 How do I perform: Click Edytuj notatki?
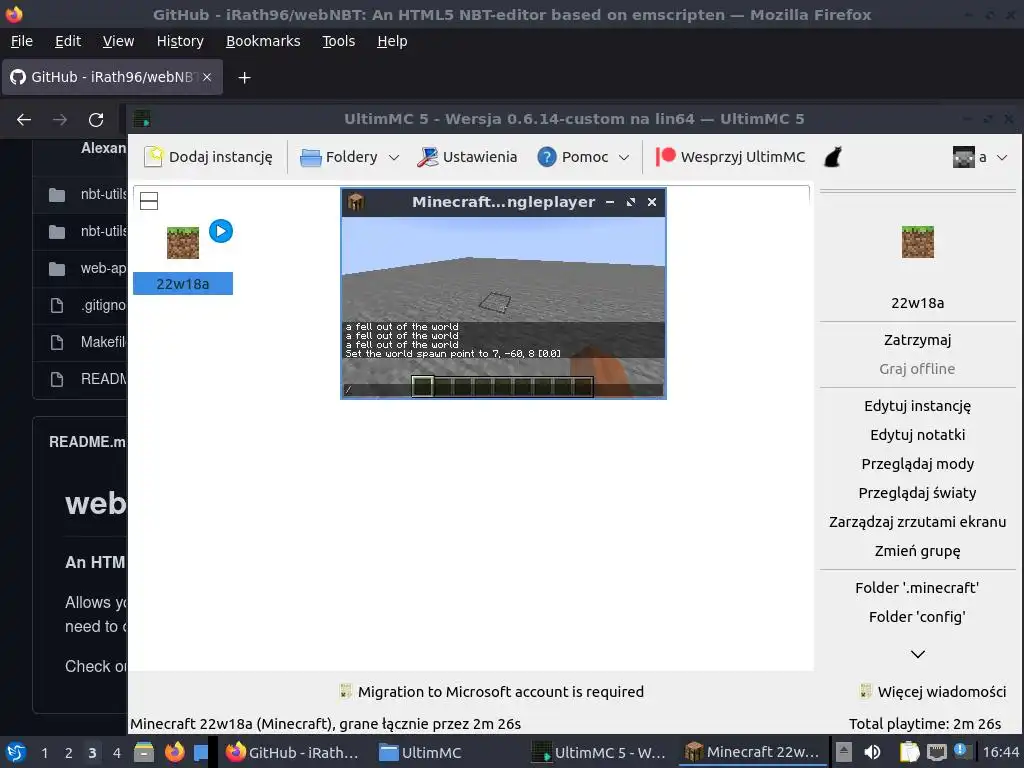pyautogui.click(x=918, y=435)
